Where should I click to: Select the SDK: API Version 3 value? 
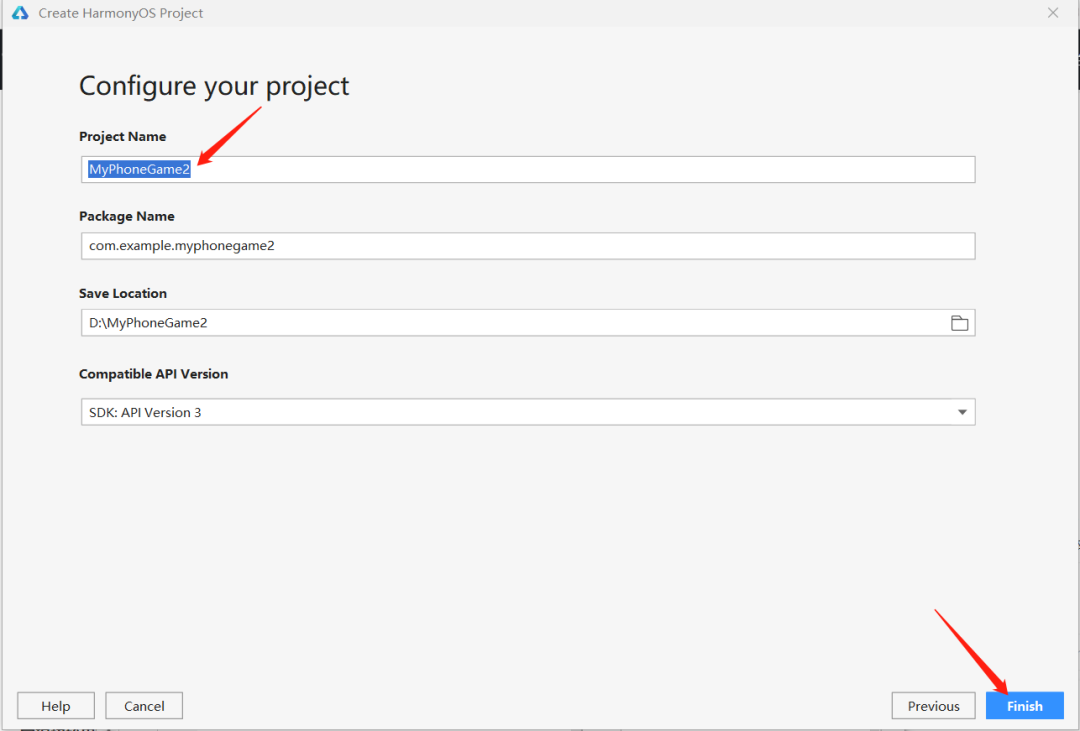pyautogui.click(x=145, y=412)
